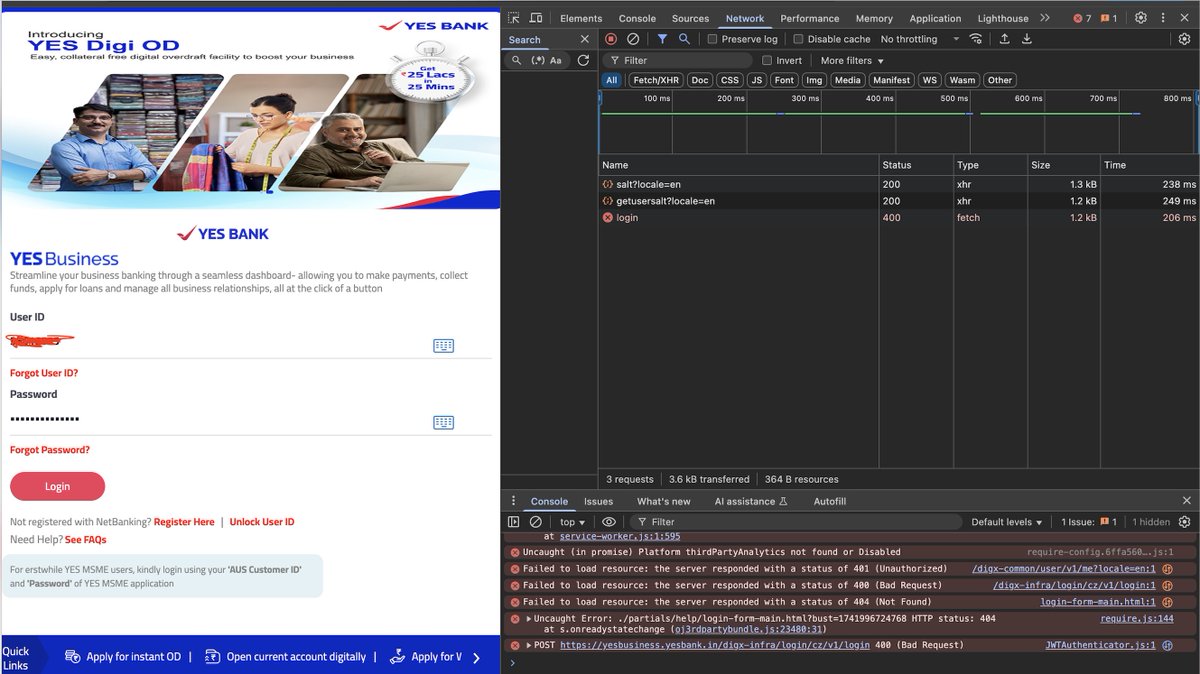The width and height of the screenshot is (1200, 674).
Task: Open the No throttling dropdown
Action: (x=919, y=39)
